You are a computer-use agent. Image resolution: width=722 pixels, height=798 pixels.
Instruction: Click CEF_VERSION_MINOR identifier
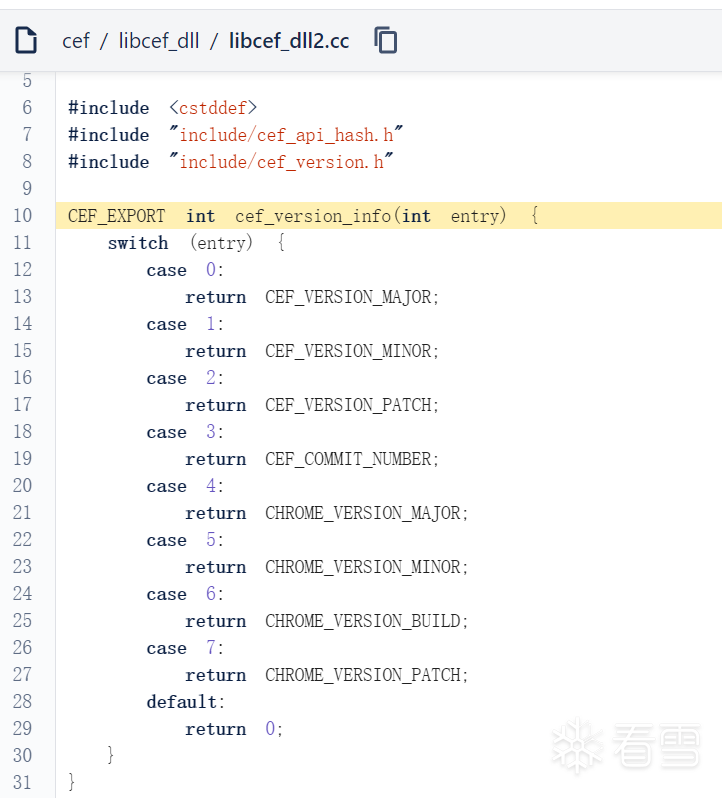pyautogui.click(x=349, y=351)
